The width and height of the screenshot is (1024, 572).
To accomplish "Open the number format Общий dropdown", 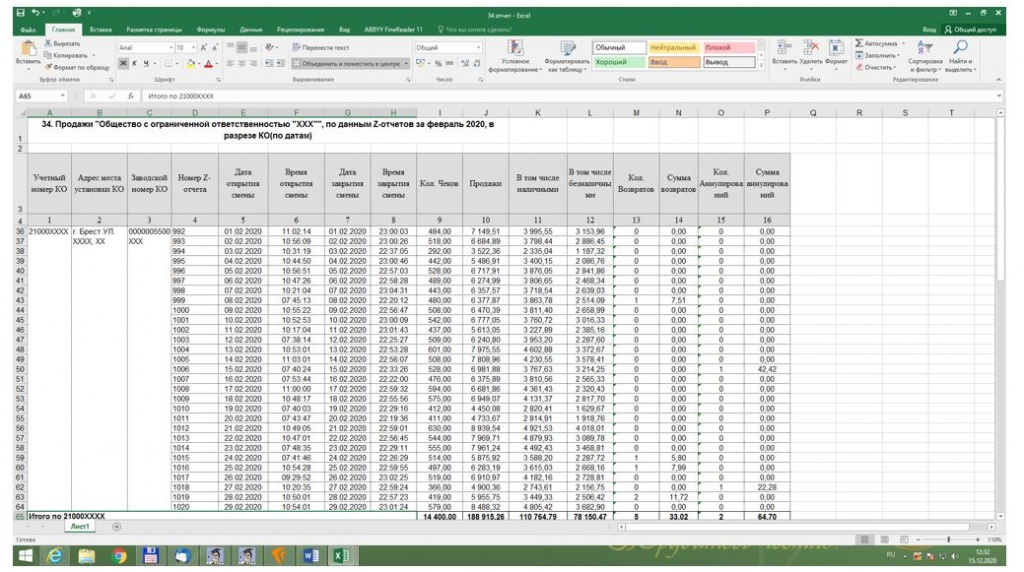I will pos(479,48).
